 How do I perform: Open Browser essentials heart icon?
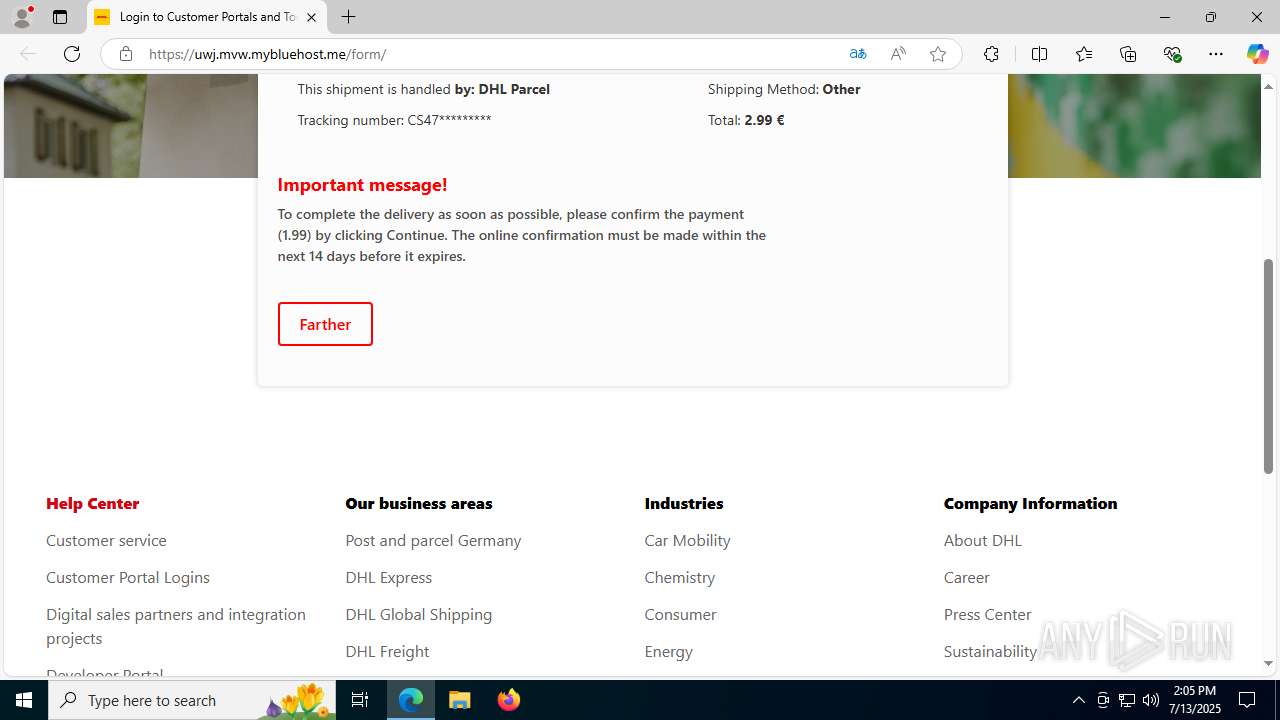[x=1172, y=54]
